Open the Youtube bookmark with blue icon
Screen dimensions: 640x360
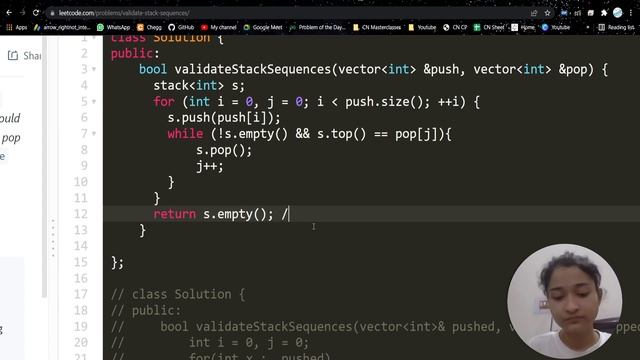click(556, 27)
